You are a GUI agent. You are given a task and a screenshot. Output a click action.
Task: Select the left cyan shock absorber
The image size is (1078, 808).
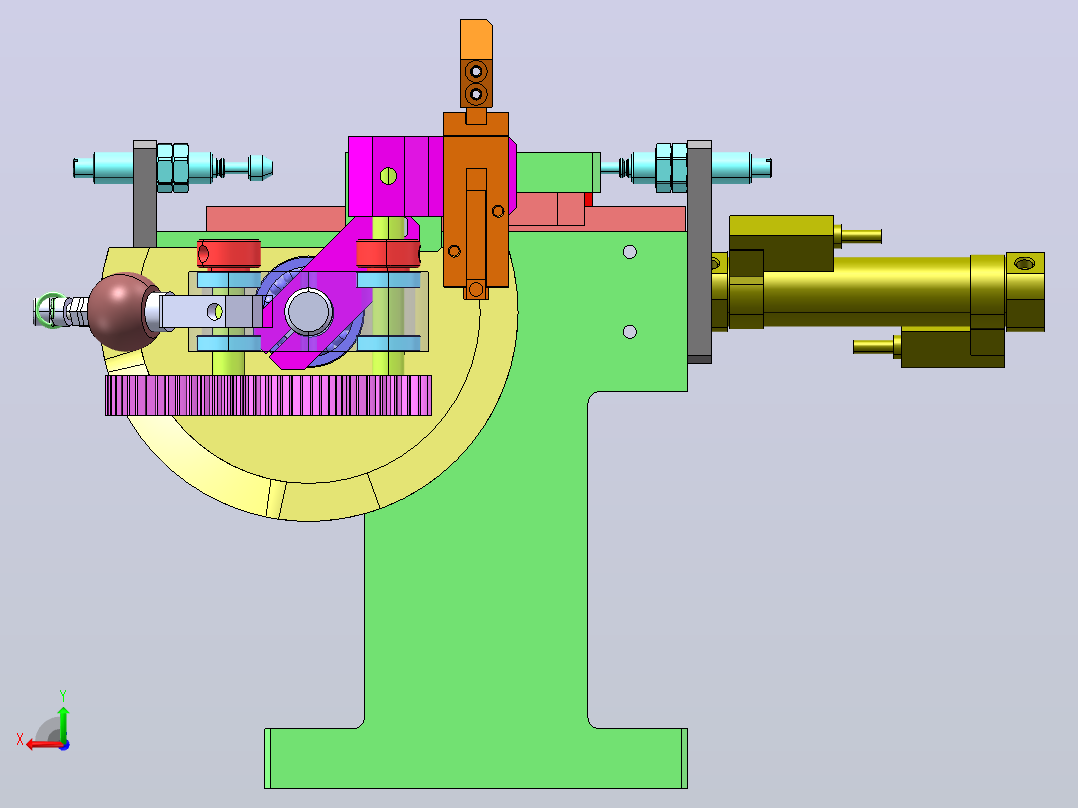pos(173,167)
